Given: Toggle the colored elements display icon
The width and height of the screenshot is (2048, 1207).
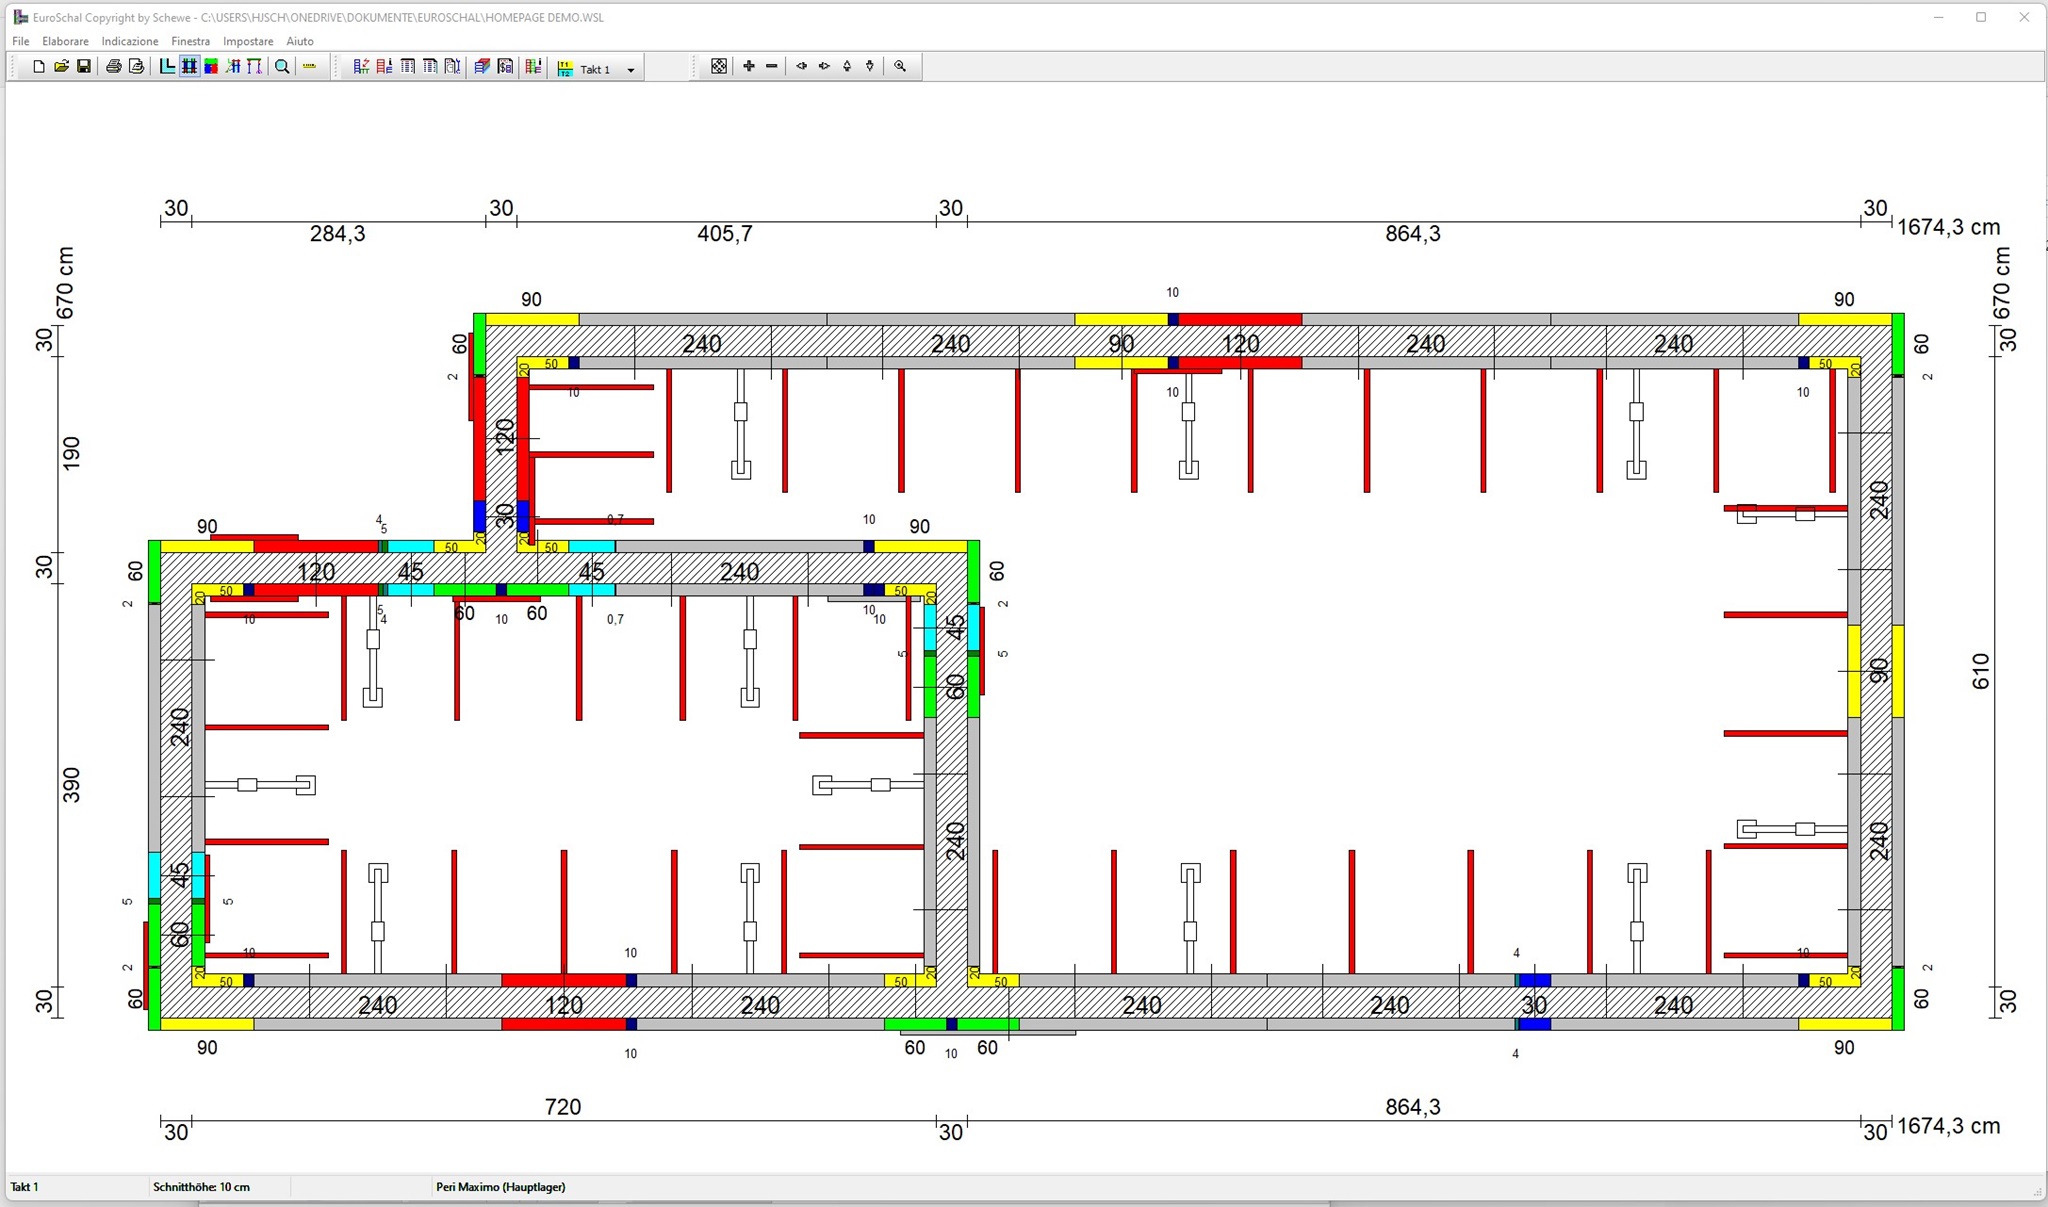Looking at the screenshot, I should click(x=211, y=67).
